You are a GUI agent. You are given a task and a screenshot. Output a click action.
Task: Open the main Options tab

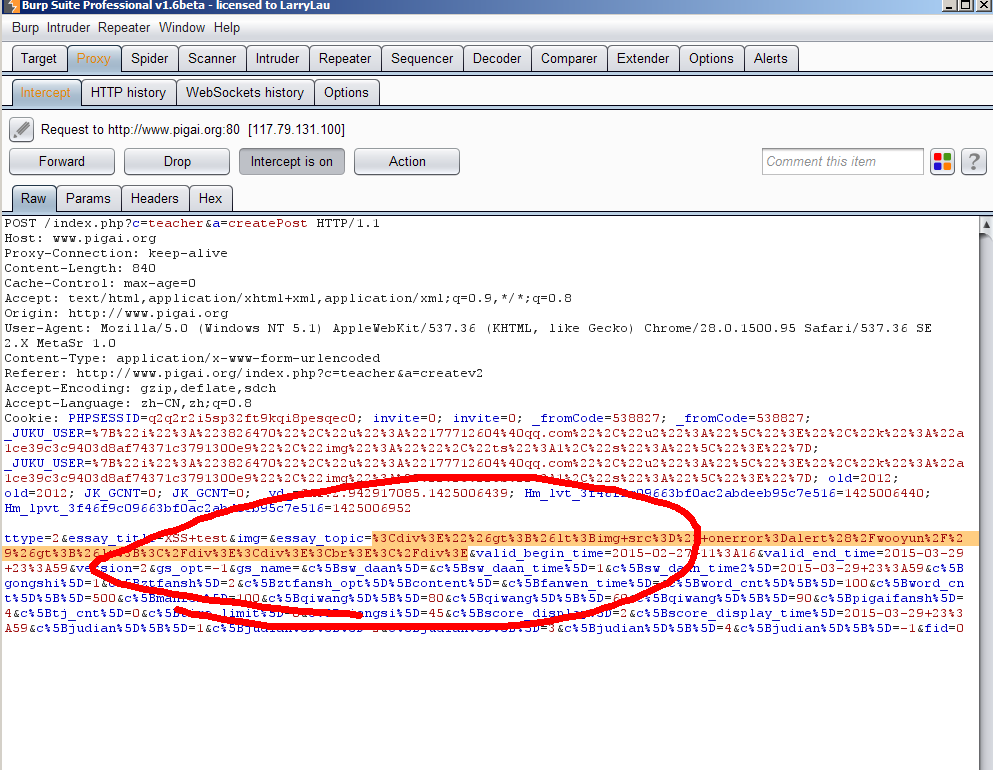pos(711,58)
